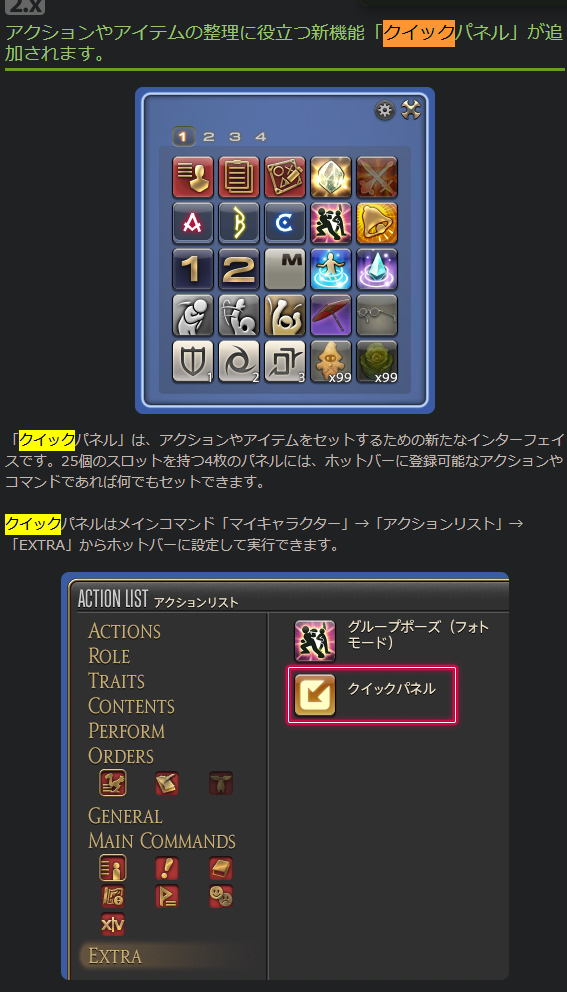This screenshot has height=992, width=567.
Task: Click the XIV icon under Main Commands
Action: [x=113, y=925]
